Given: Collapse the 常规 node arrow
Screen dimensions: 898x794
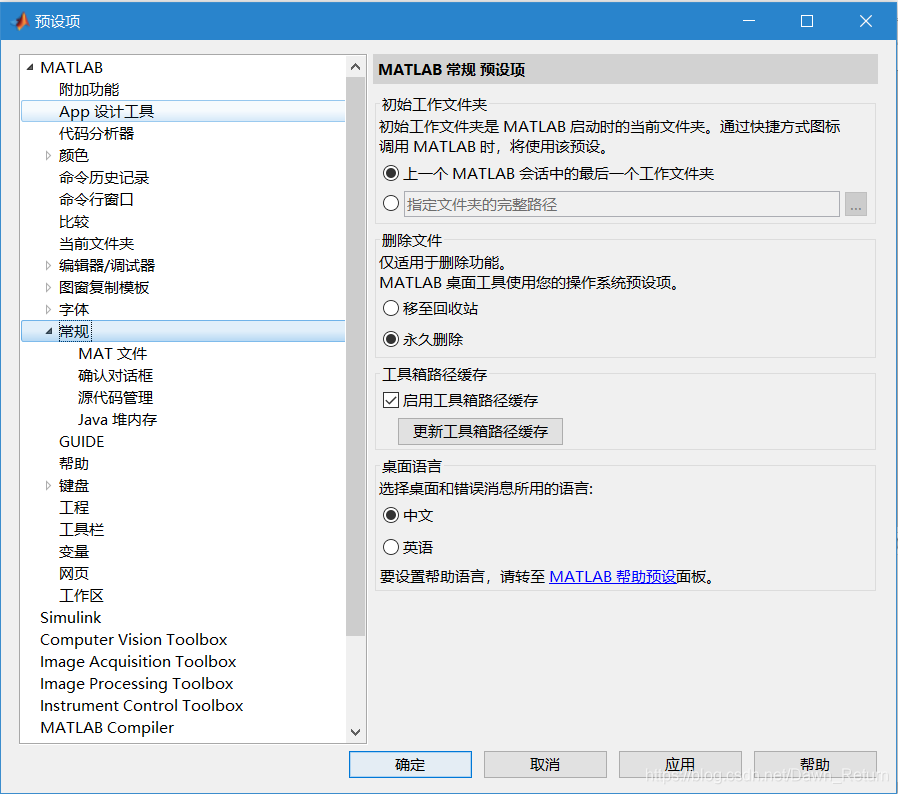Looking at the screenshot, I should point(49,331).
